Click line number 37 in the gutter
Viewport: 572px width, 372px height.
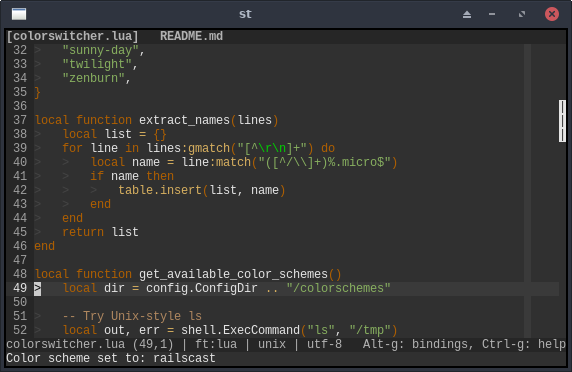(x=20, y=120)
